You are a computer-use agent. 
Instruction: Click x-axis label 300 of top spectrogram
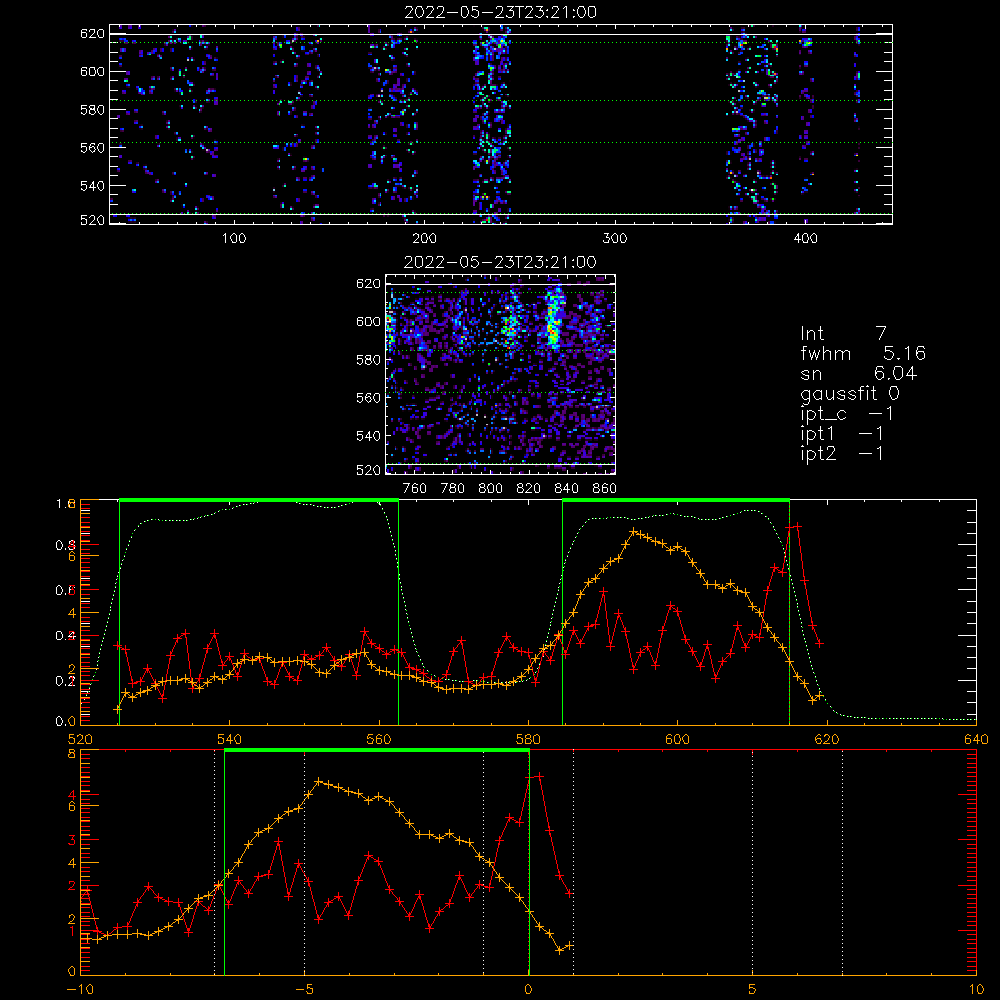coord(615,239)
